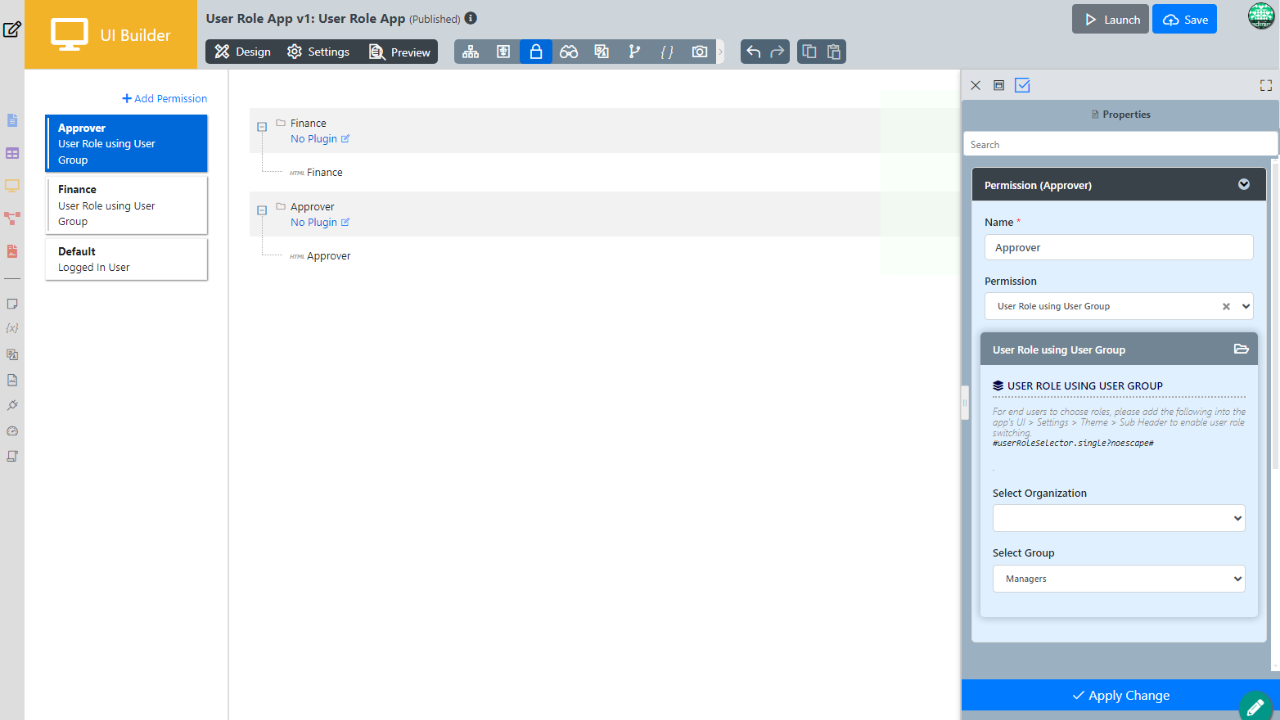Collapse the Finance category tree node
This screenshot has width=1280, height=720.
(x=262, y=127)
